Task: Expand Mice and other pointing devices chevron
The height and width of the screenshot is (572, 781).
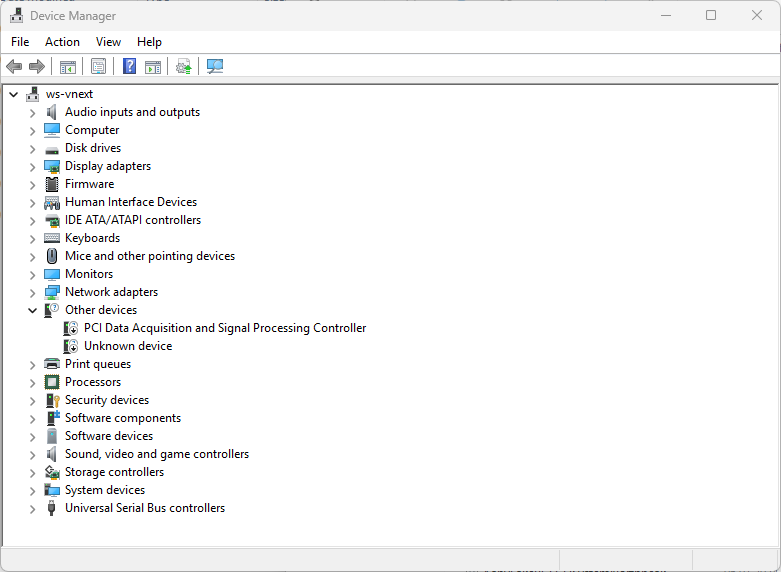Action: [x=32, y=257]
